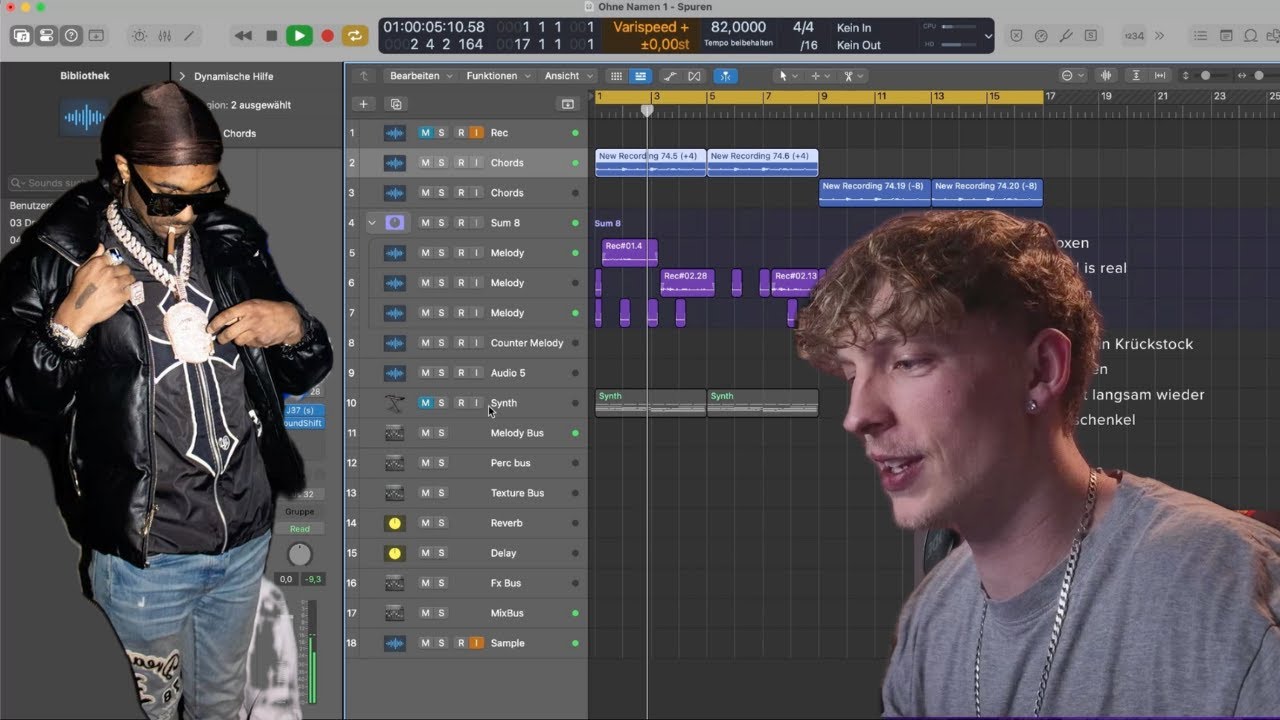Duplicate the track with the duplicate button
Image resolution: width=1280 pixels, height=720 pixels.
pos(395,104)
